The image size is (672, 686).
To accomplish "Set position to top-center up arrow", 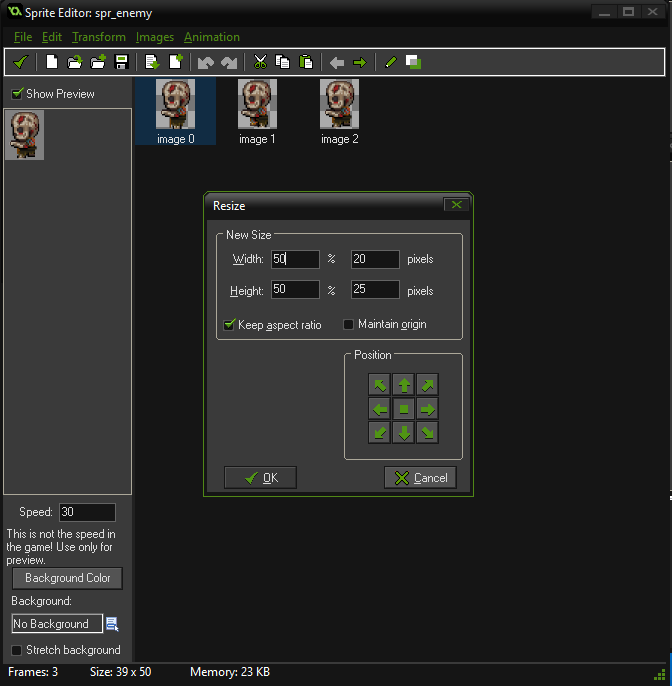I will click(403, 385).
